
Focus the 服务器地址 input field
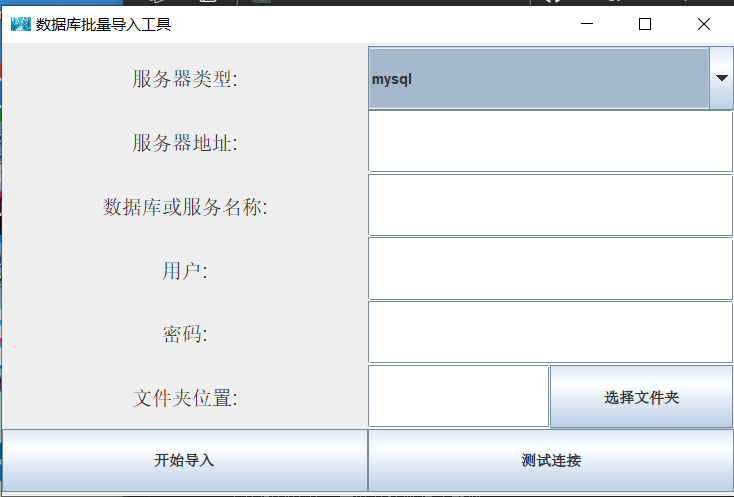click(550, 142)
